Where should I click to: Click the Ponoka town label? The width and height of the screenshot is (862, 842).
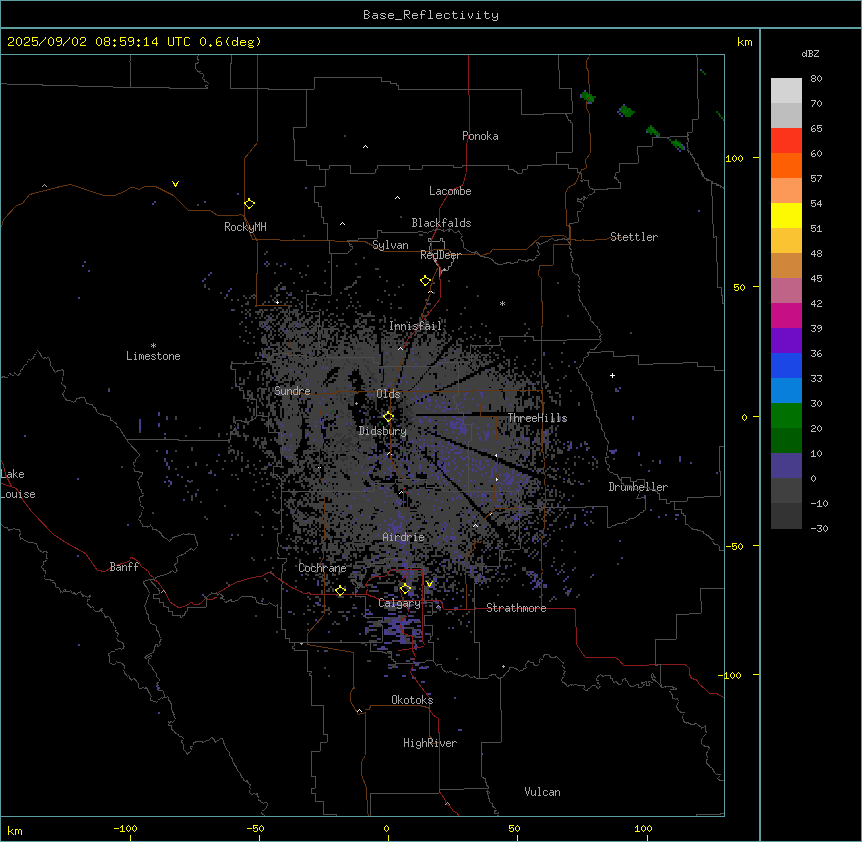click(x=480, y=136)
